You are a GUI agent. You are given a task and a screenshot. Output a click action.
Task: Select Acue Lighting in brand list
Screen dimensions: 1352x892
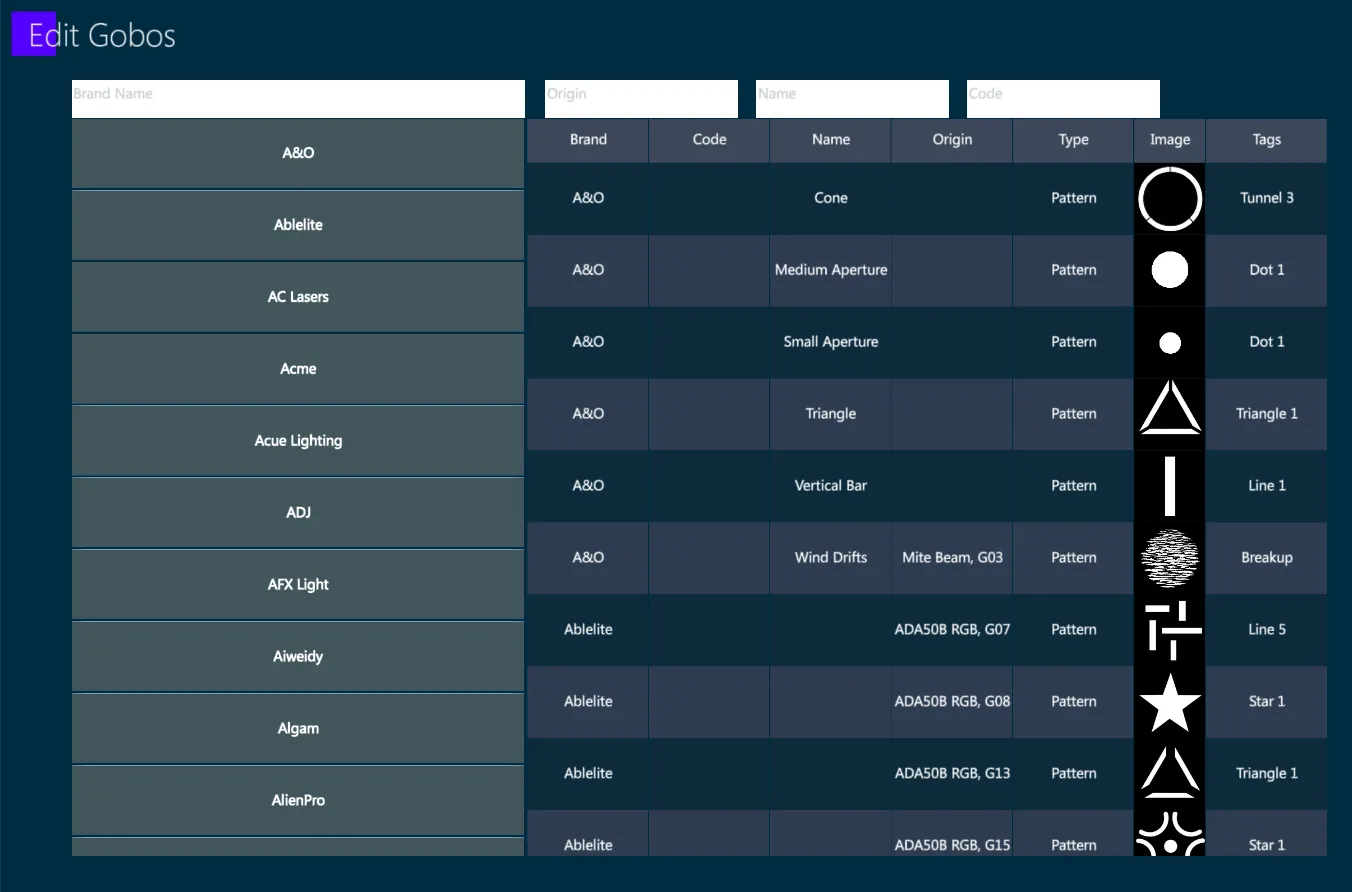298,442
